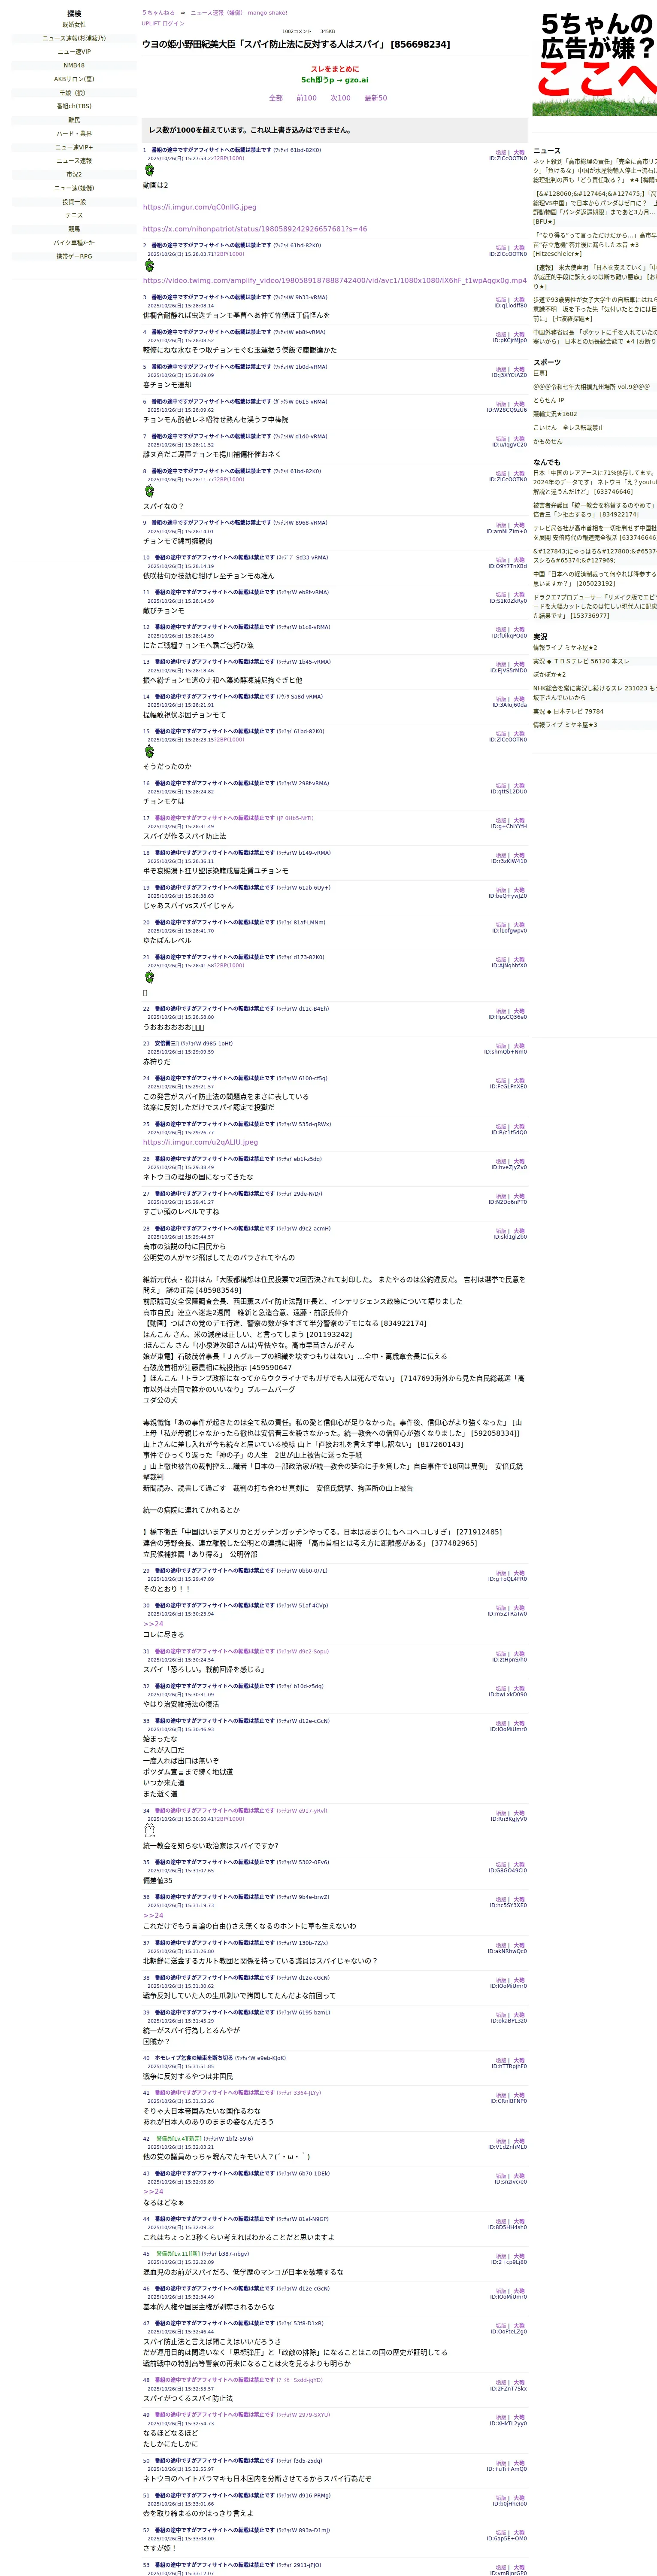Open the 5ちゃんねる breadcrumb link

[158, 13]
